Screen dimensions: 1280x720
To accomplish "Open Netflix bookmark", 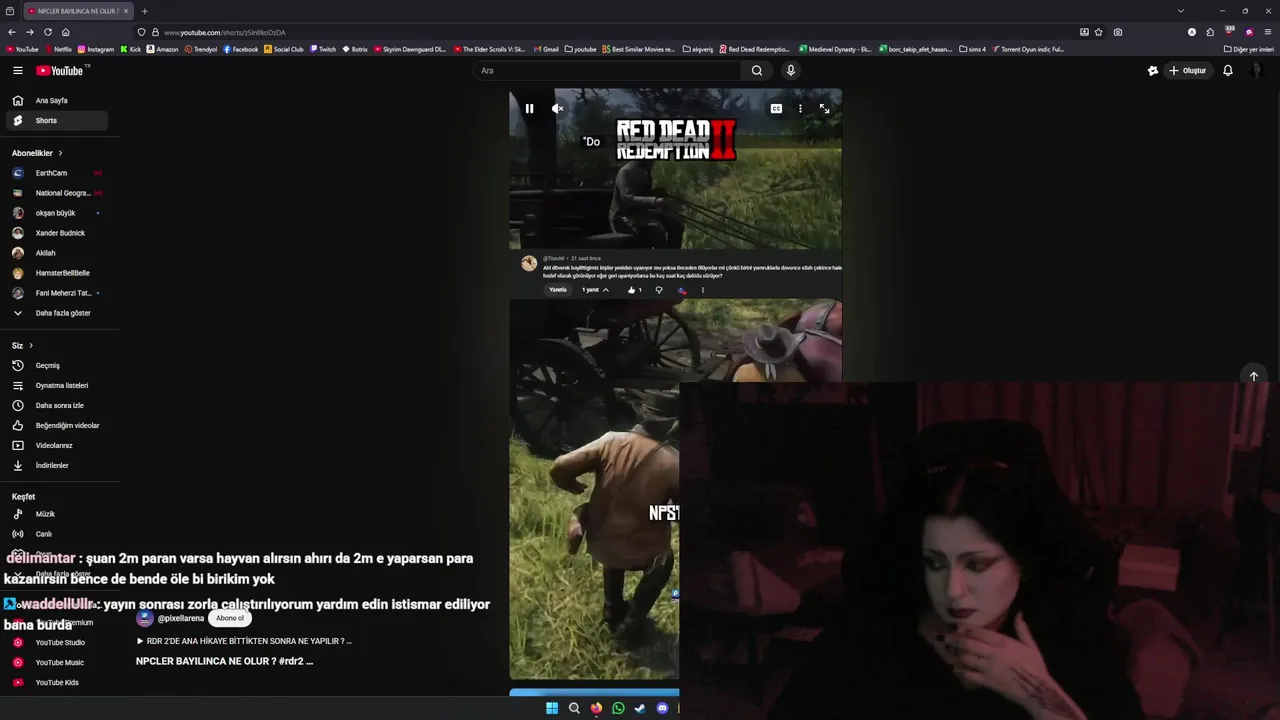I will (x=59, y=49).
